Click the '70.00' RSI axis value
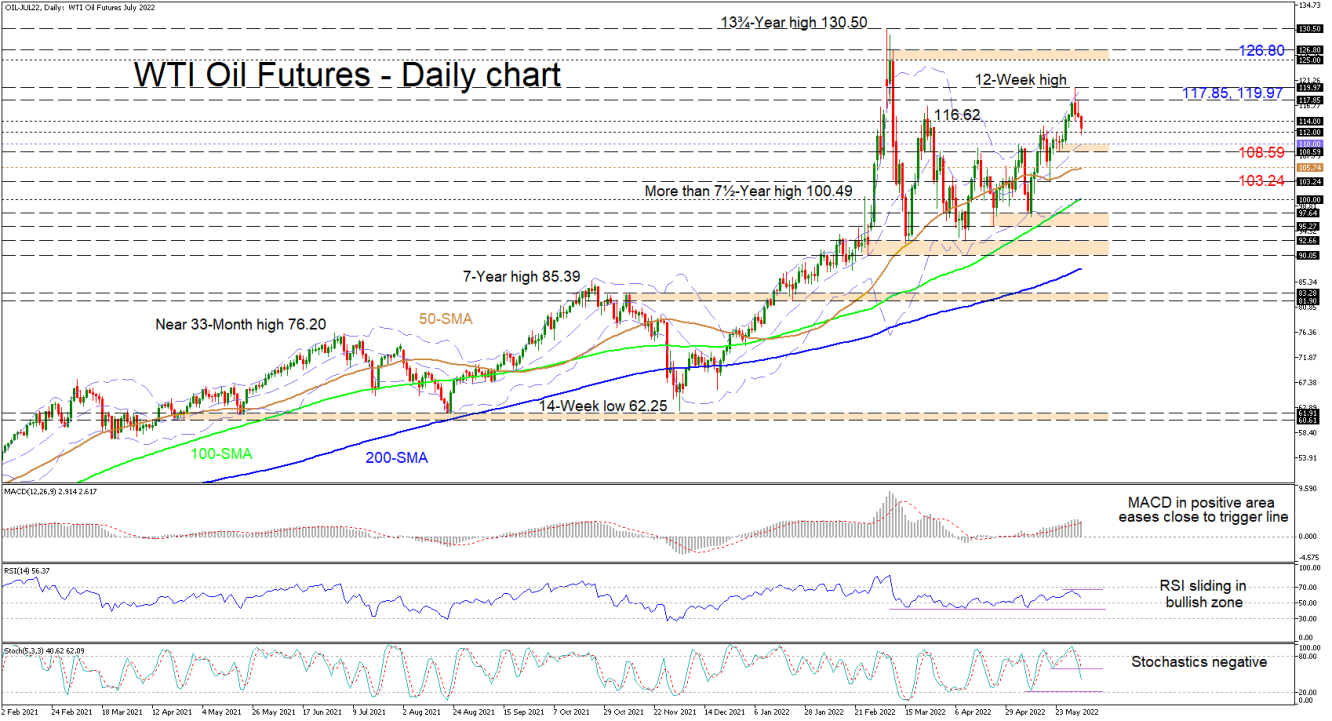 [1309, 588]
